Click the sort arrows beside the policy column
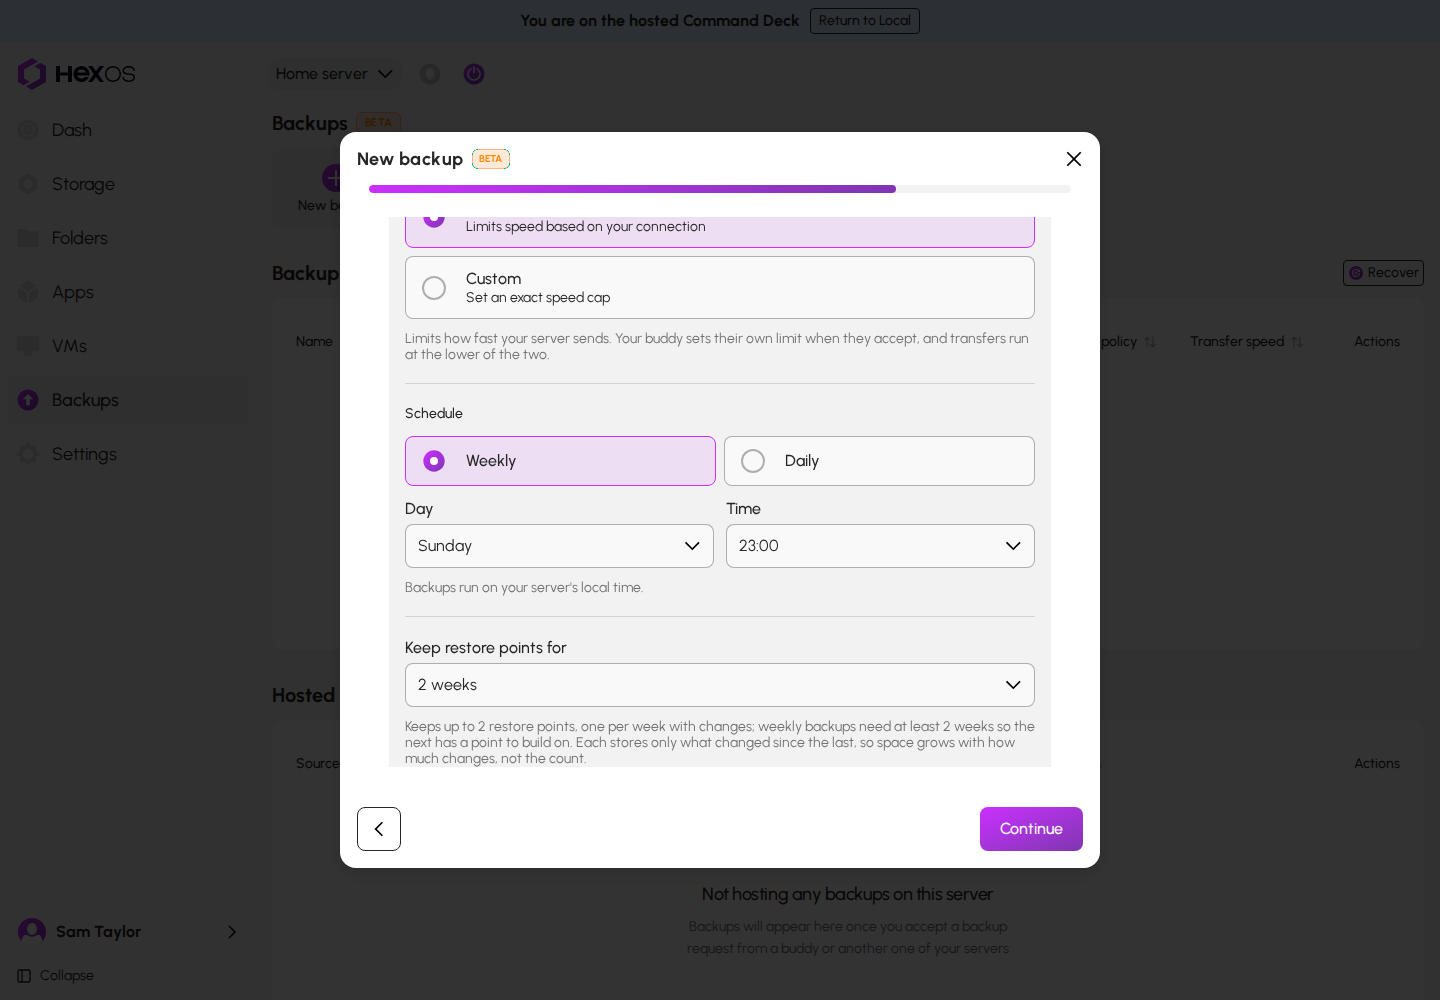Screen dimensions: 1440x1000 1150,342
